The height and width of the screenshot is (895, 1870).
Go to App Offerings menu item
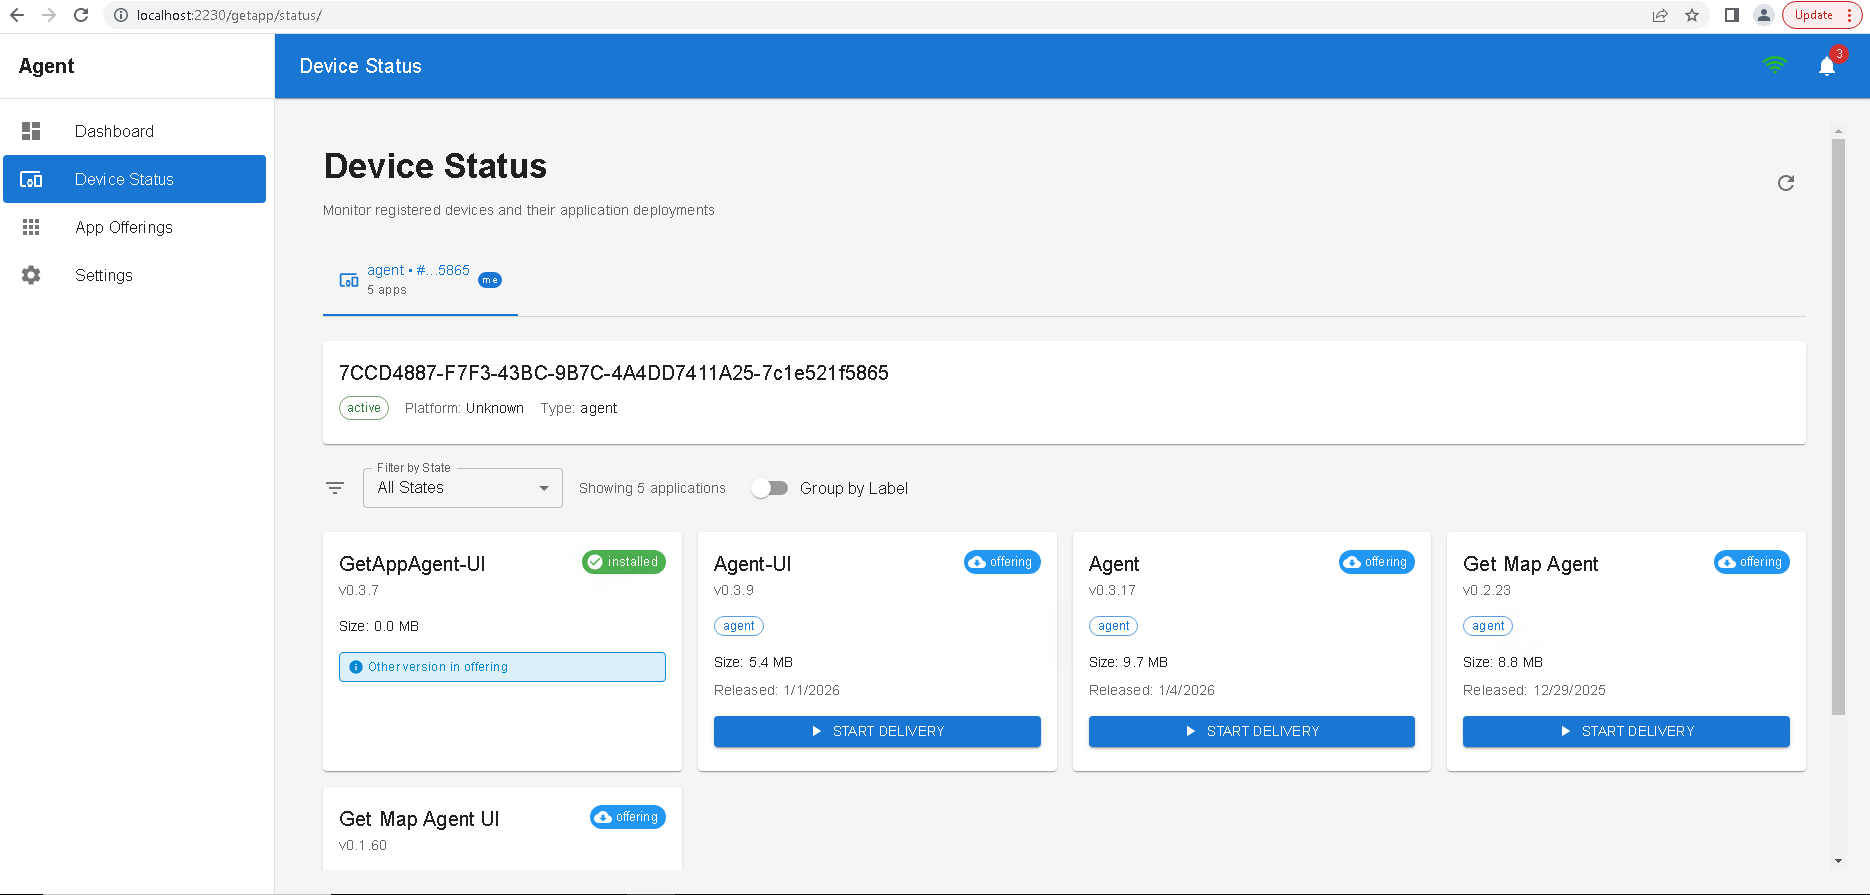point(135,227)
